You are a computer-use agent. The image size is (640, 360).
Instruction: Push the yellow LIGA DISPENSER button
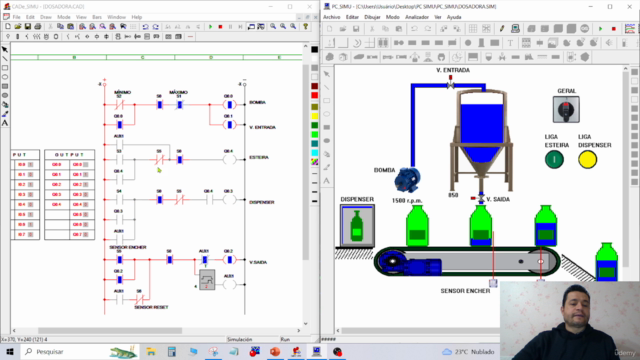coord(587,159)
